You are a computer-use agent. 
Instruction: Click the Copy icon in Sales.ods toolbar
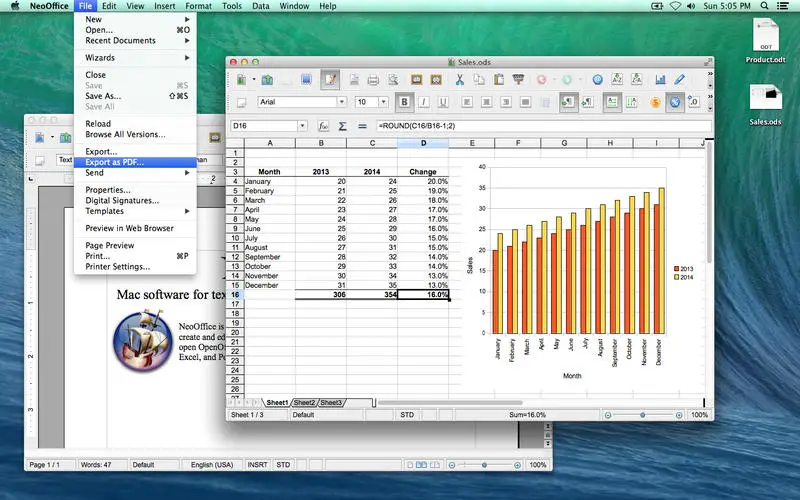click(x=479, y=80)
